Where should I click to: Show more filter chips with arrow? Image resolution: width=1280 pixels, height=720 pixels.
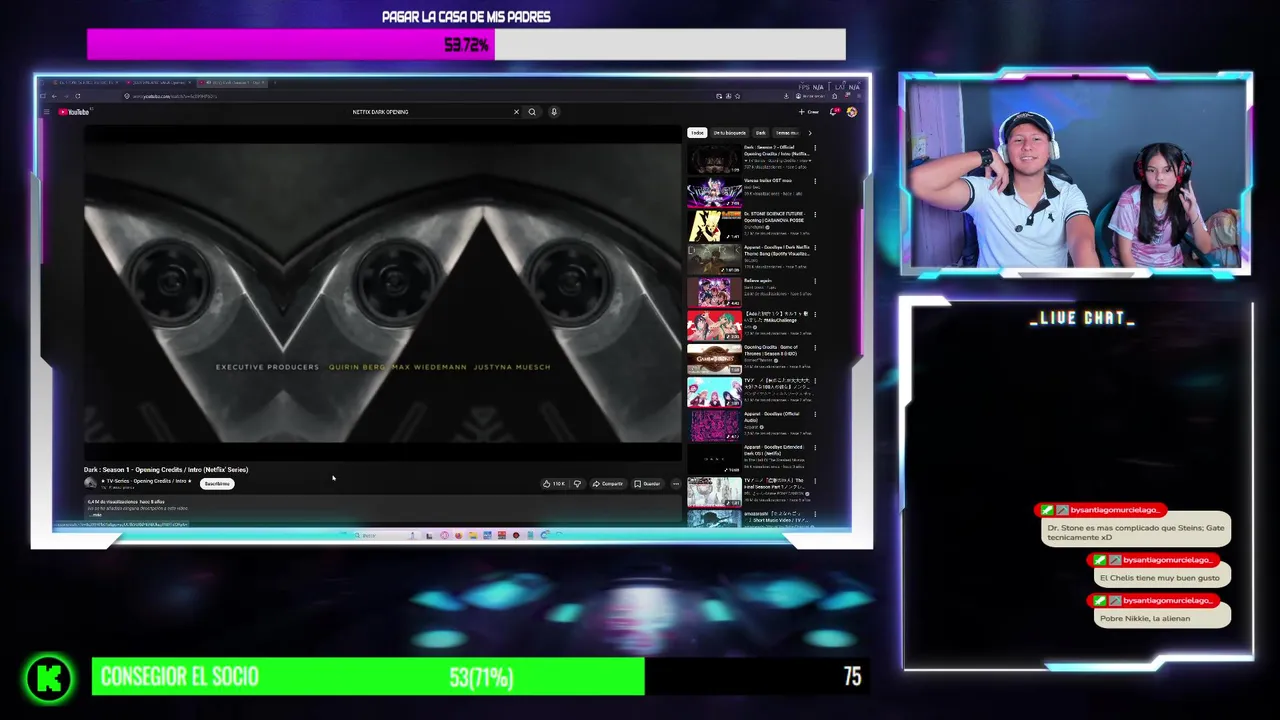point(809,132)
